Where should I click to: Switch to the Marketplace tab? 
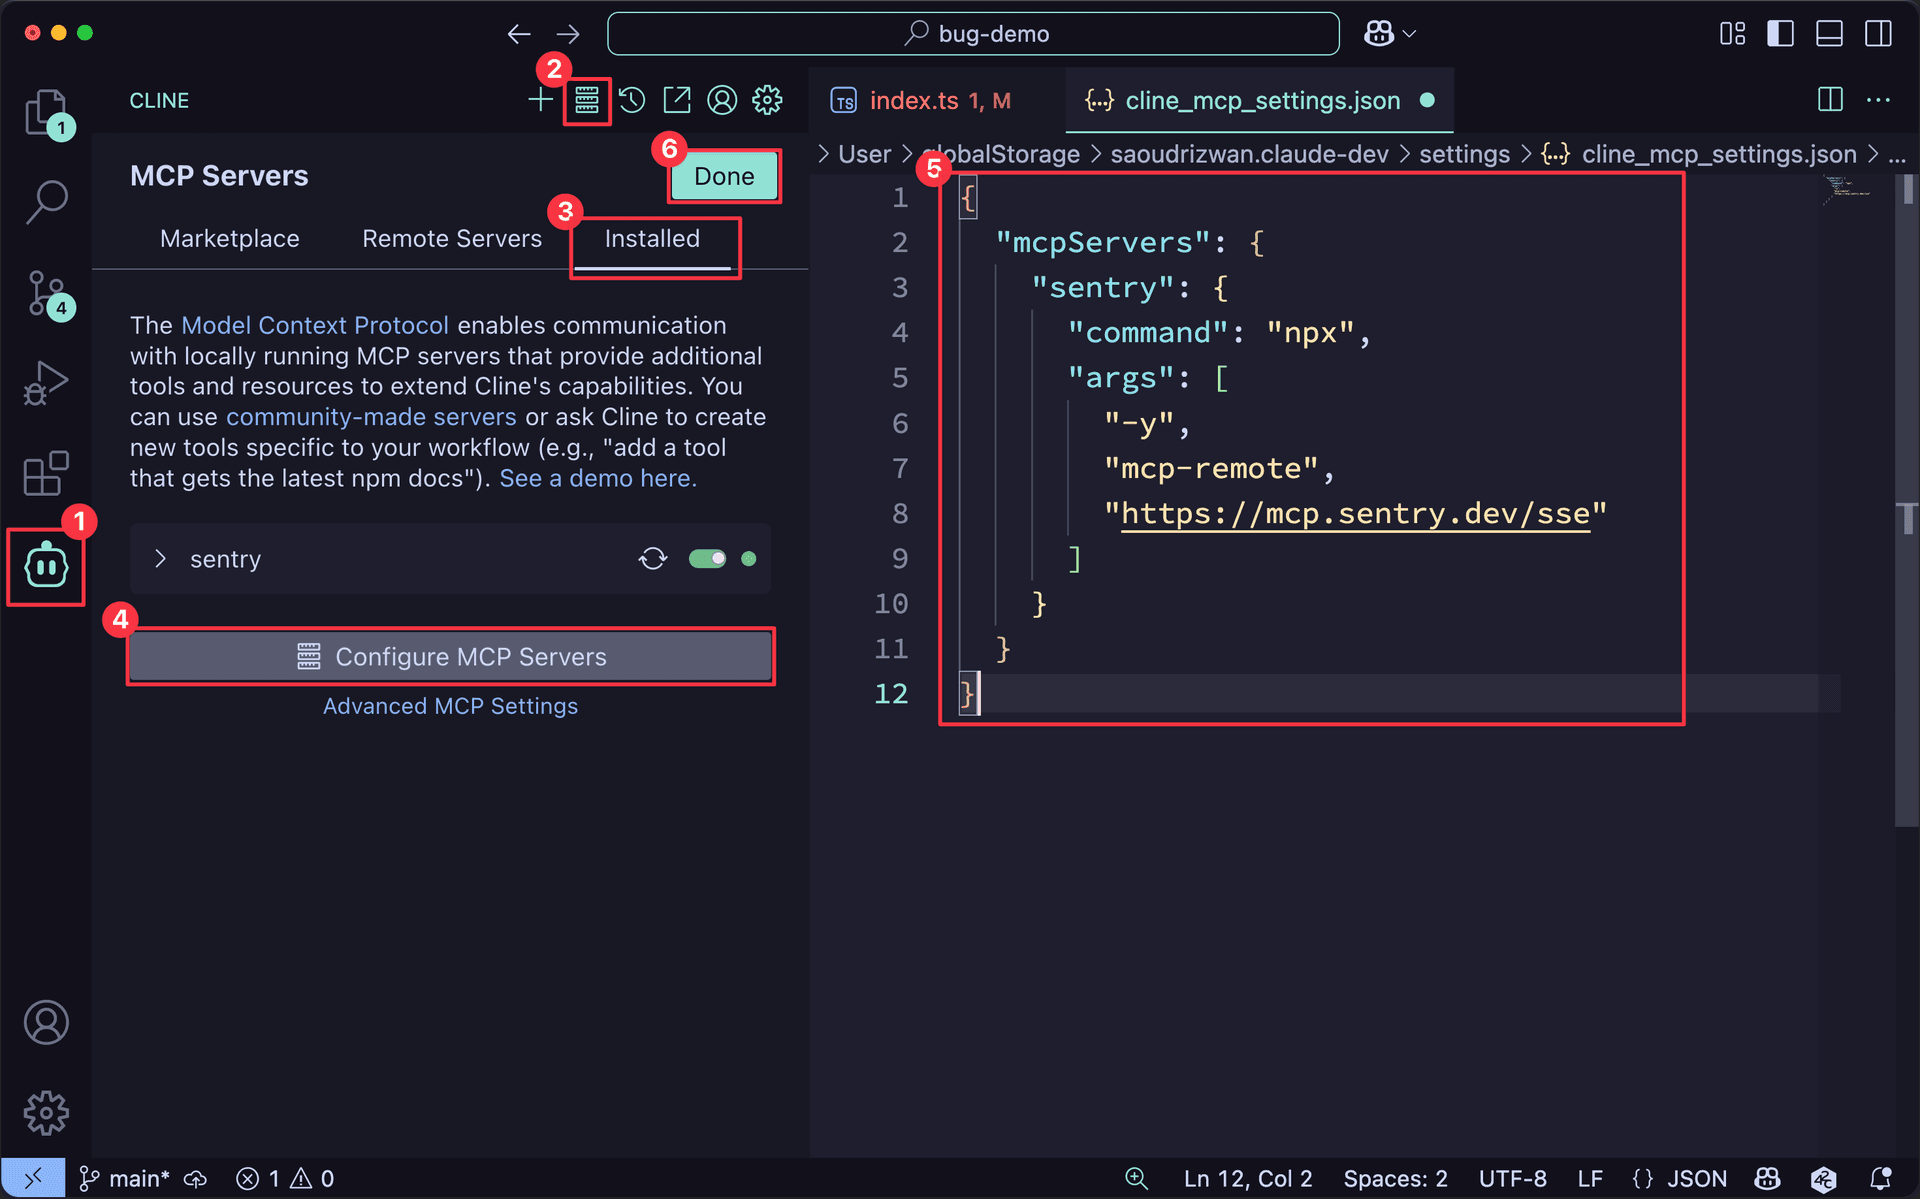click(229, 238)
